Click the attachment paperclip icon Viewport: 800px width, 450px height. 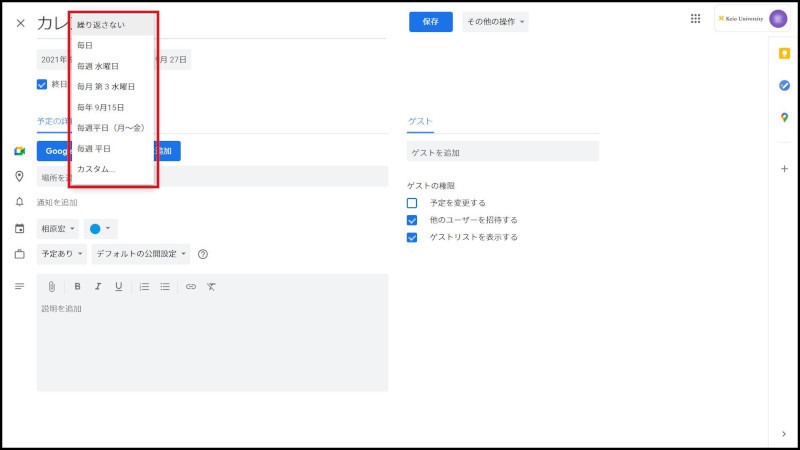tap(52, 286)
